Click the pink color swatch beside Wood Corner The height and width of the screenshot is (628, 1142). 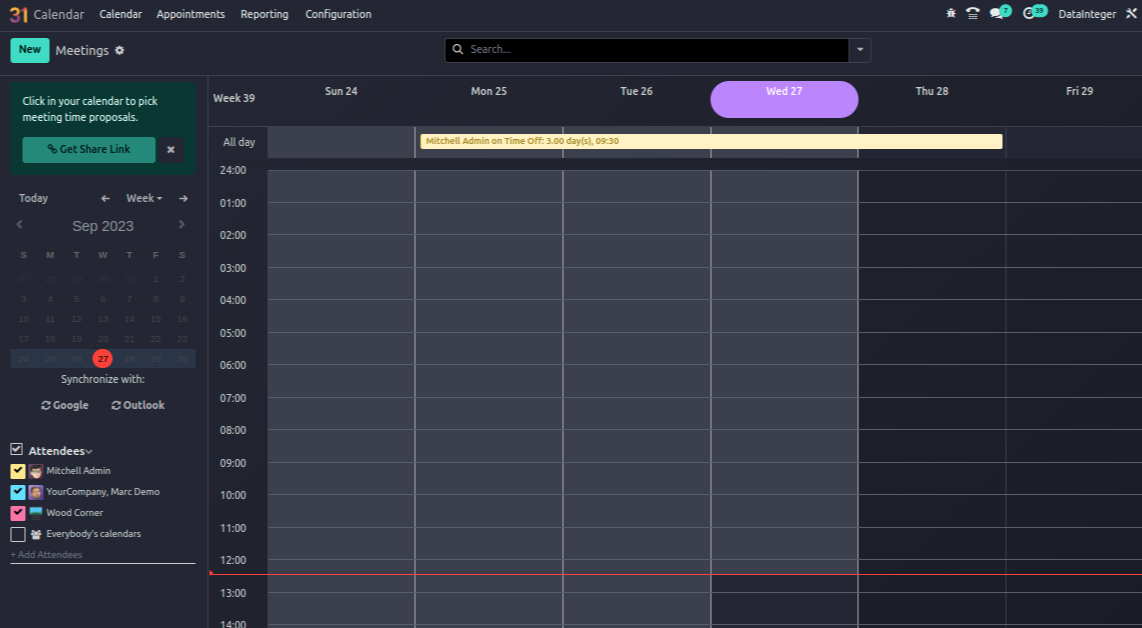pyautogui.click(x=17, y=512)
